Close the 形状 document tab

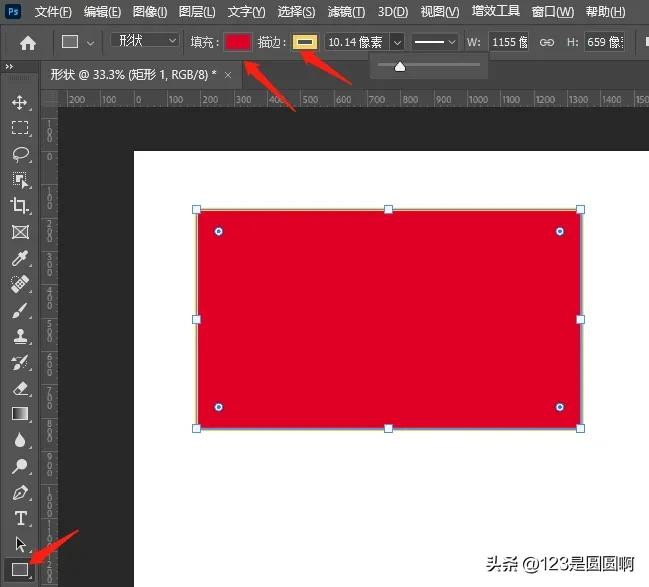point(228,75)
